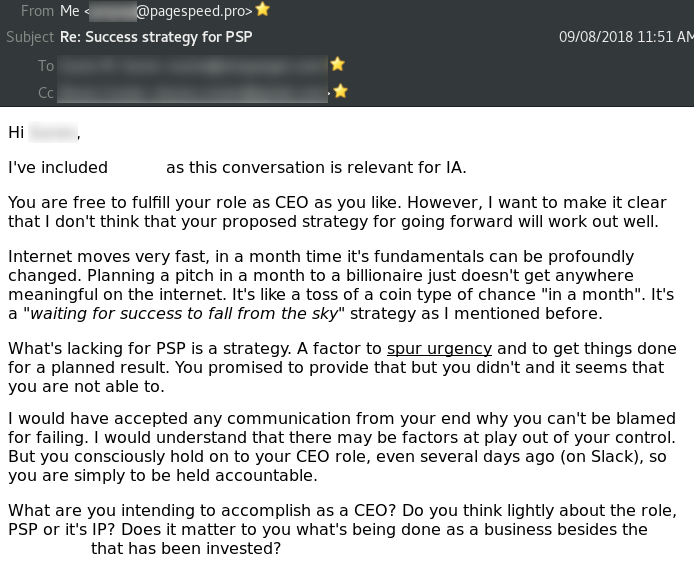Click the subject 'Re: Success strategy for PSP'
Viewport: 694px width, 569px height.
click(156, 37)
